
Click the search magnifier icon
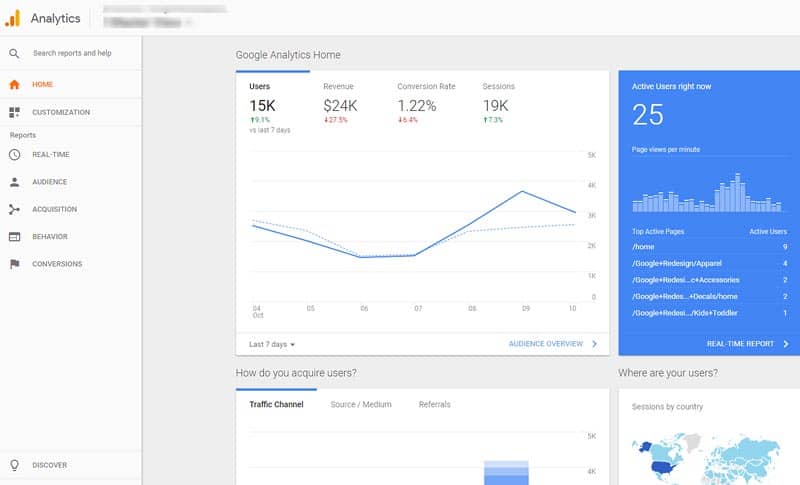click(14, 53)
